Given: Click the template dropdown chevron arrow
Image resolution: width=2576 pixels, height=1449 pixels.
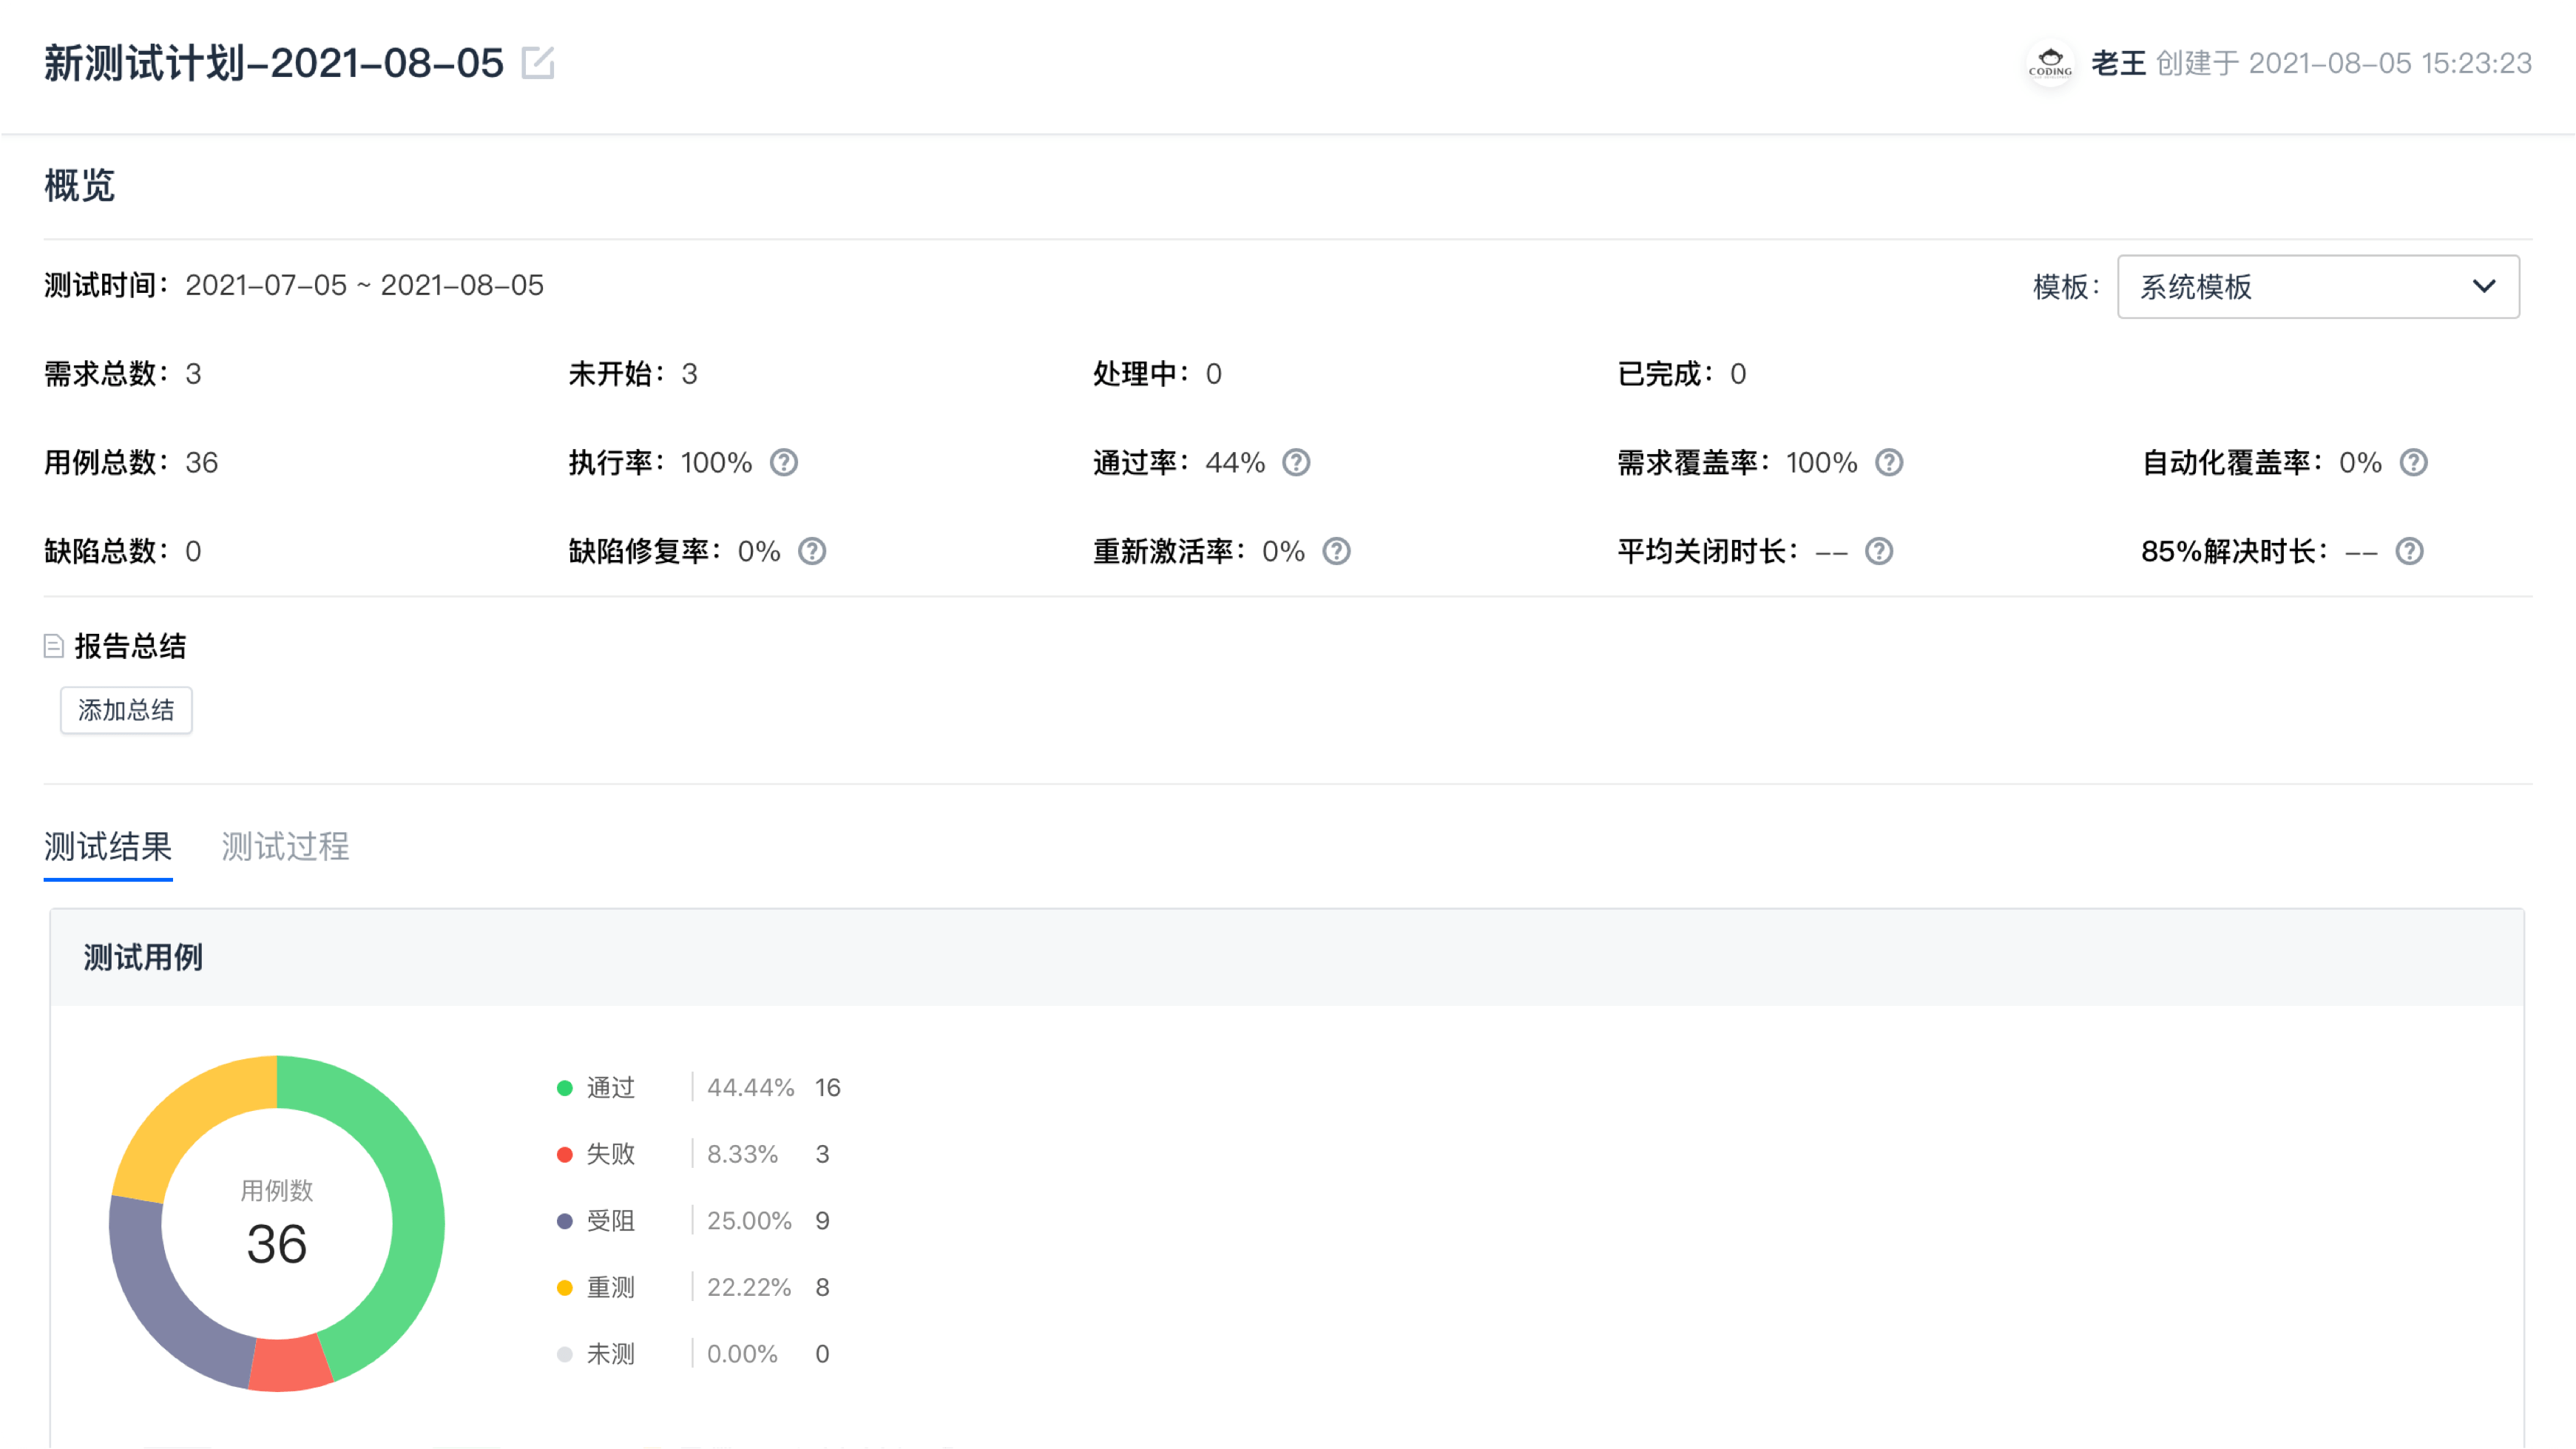Looking at the screenshot, I should point(2484,287).
